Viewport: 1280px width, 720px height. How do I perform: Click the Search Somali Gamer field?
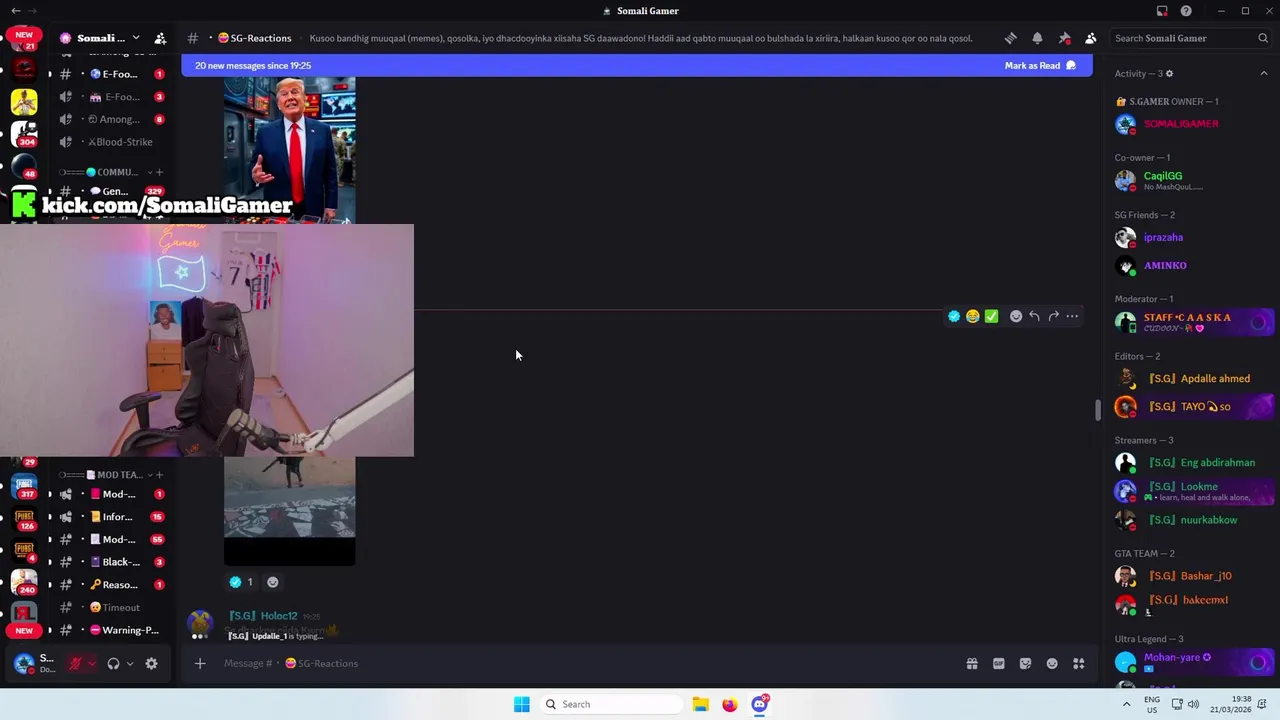click(1191, 38)
